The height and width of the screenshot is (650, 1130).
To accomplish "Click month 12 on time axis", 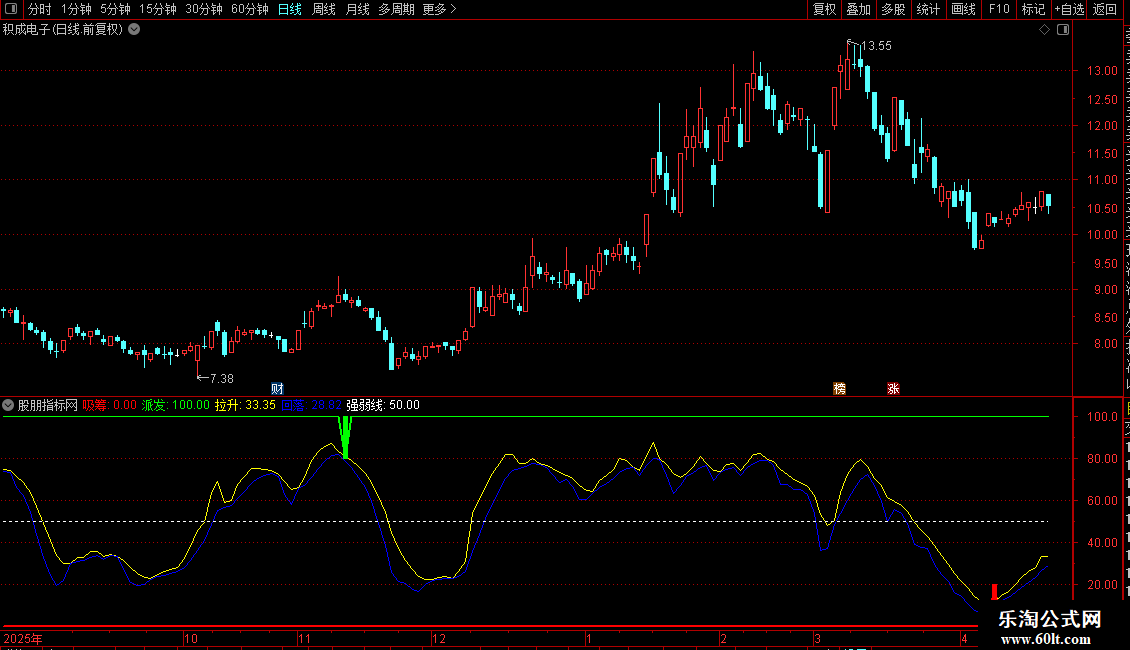I will tap(439, 638).
